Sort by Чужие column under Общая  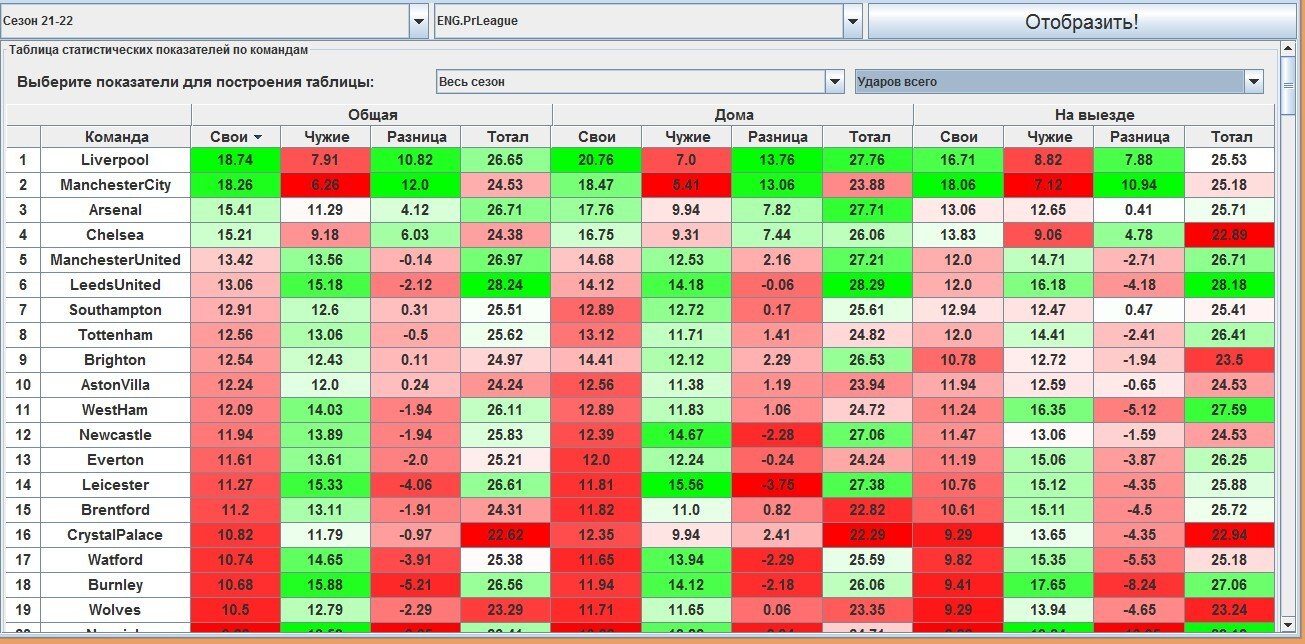(x=325, y=137)
